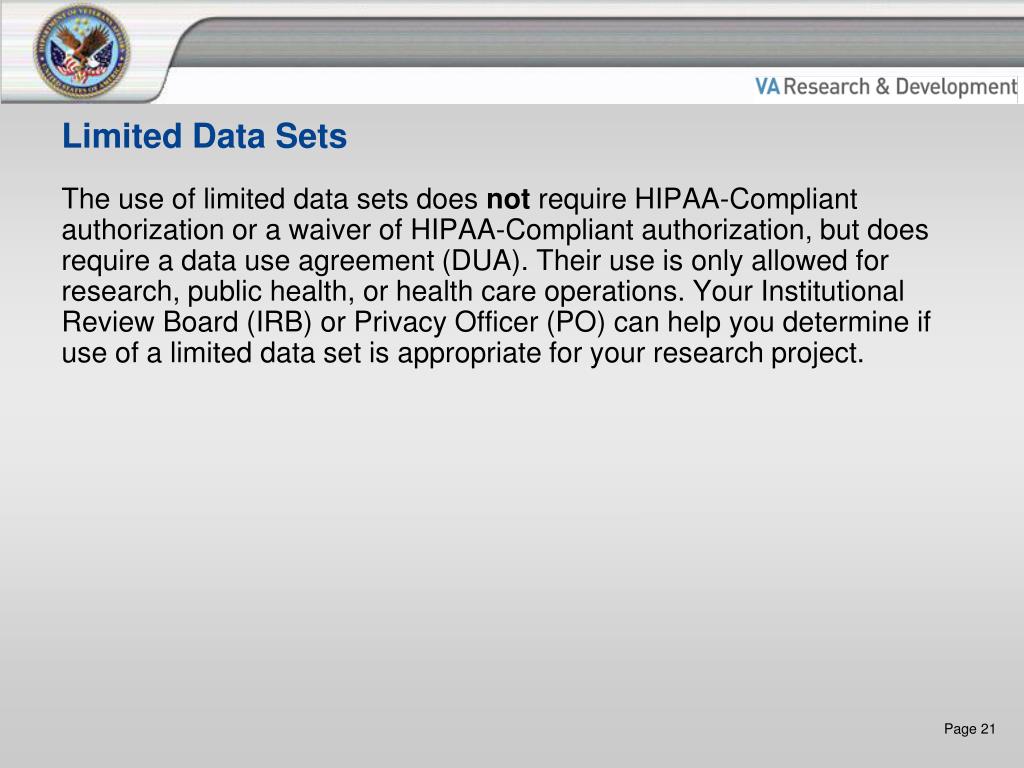Viewport: 1024px width, 768px height.
Task: Click the words 'public health'
Action: coord(270,292)
